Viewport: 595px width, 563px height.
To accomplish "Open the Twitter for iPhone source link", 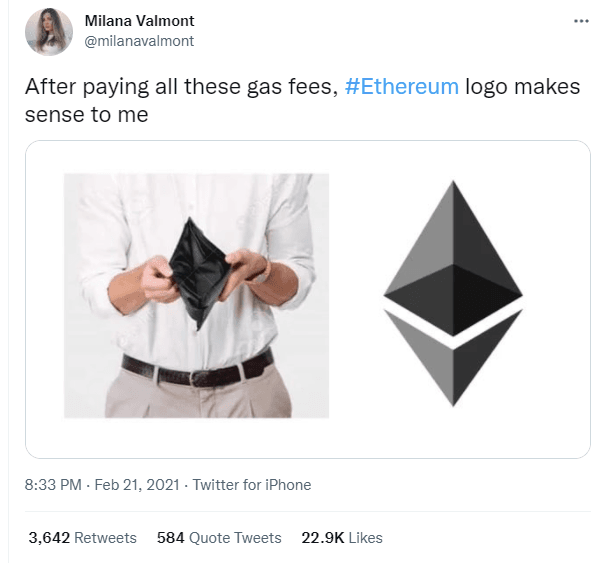I will 252,485.
